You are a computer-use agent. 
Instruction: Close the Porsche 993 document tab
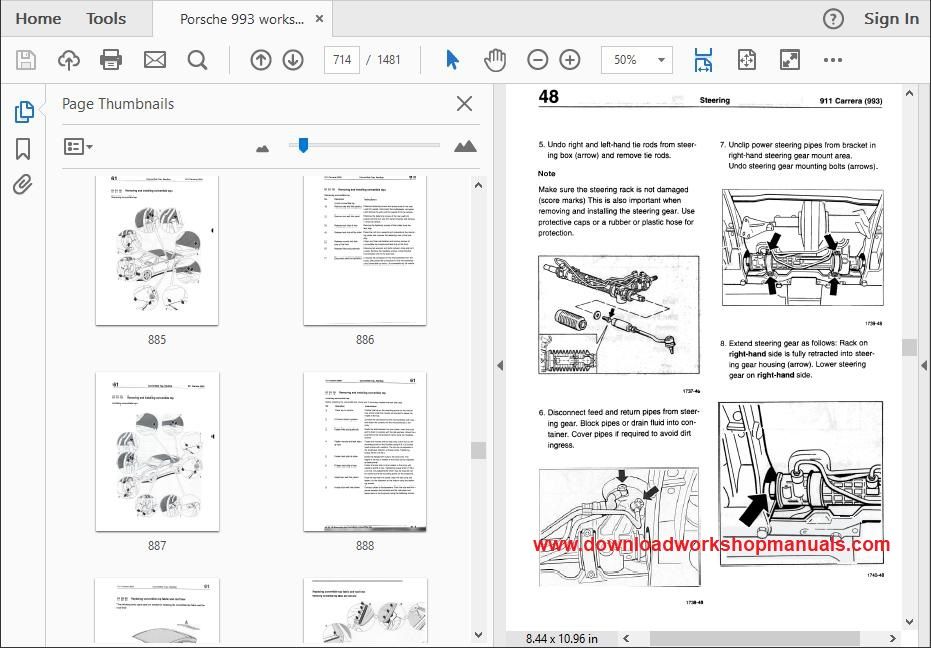pos(319,19)
